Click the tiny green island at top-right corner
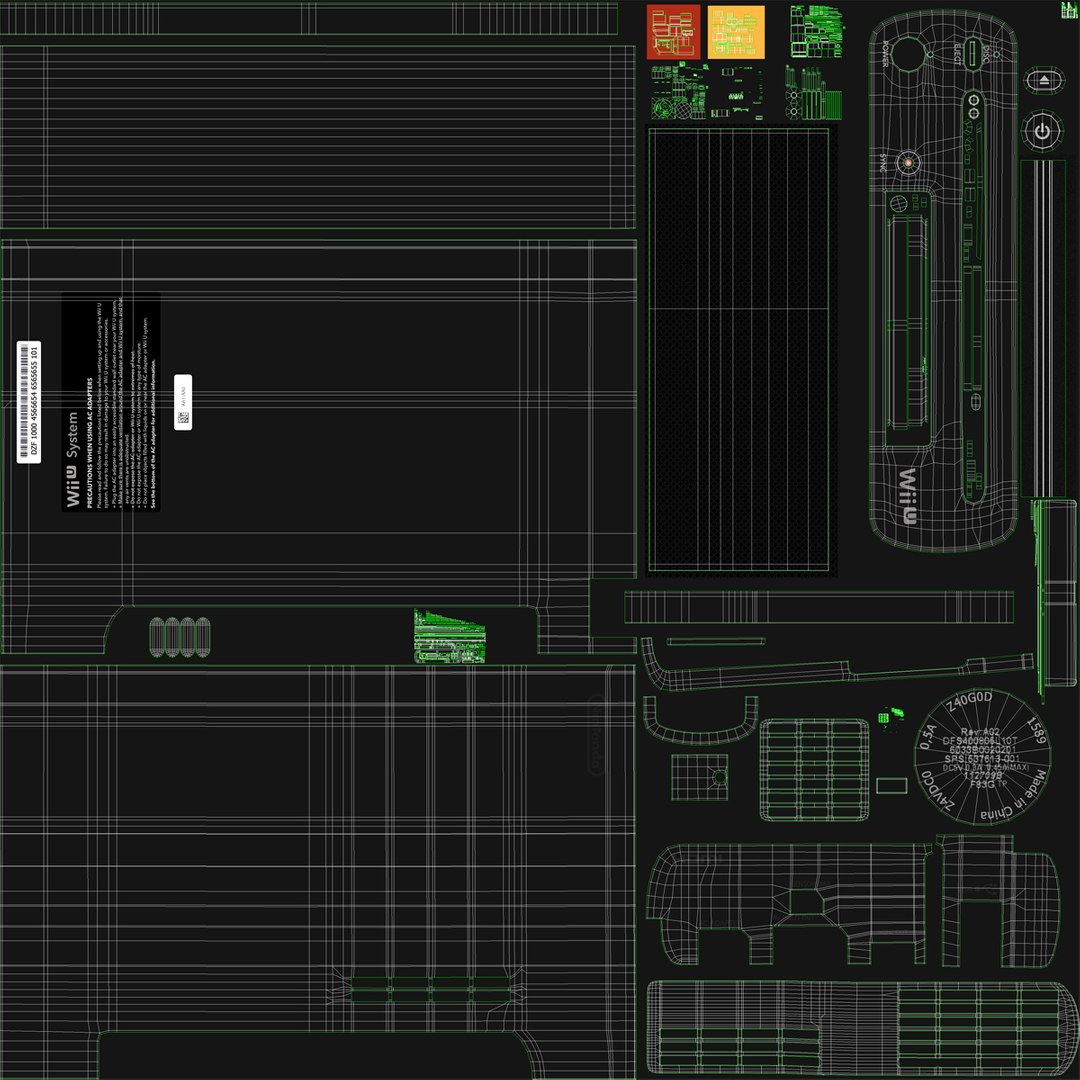This screenshot has height=1080, width=1080. 1068,10
